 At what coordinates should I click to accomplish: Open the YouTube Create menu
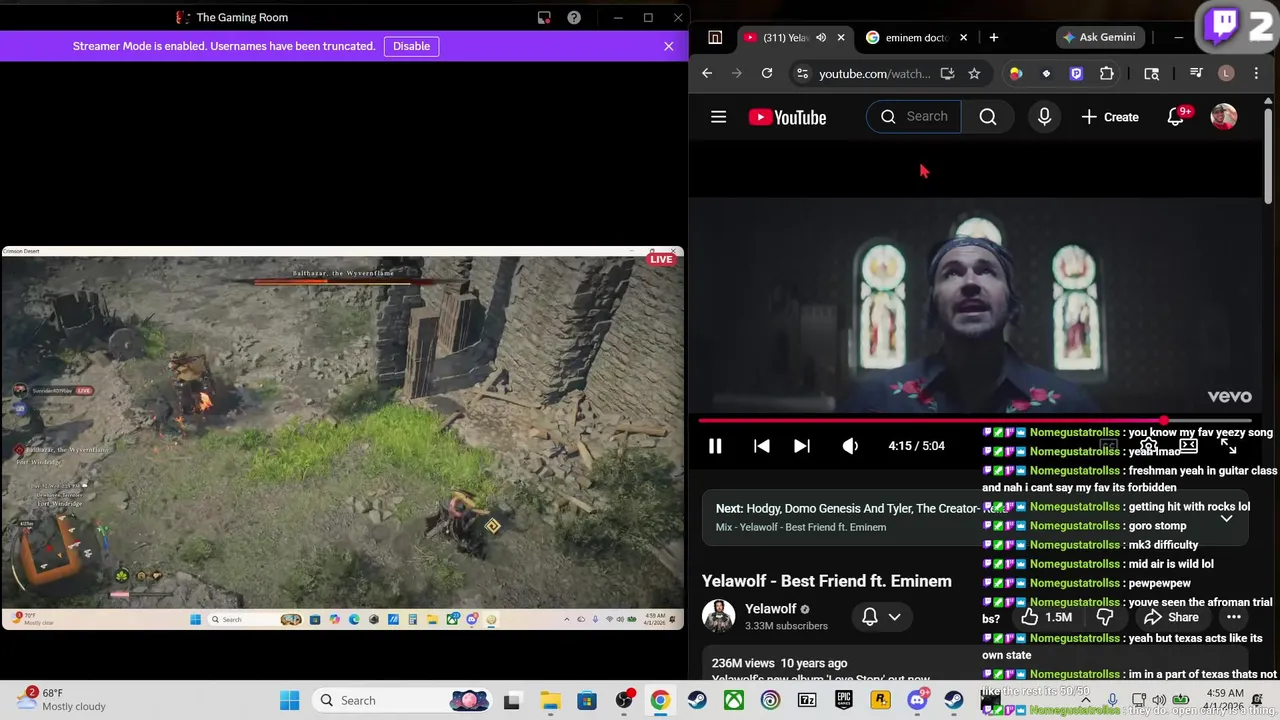pos(1110,117)
